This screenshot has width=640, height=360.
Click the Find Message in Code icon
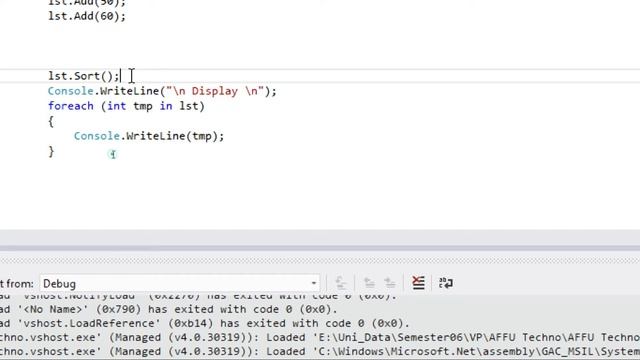click(x=341, y=283)
